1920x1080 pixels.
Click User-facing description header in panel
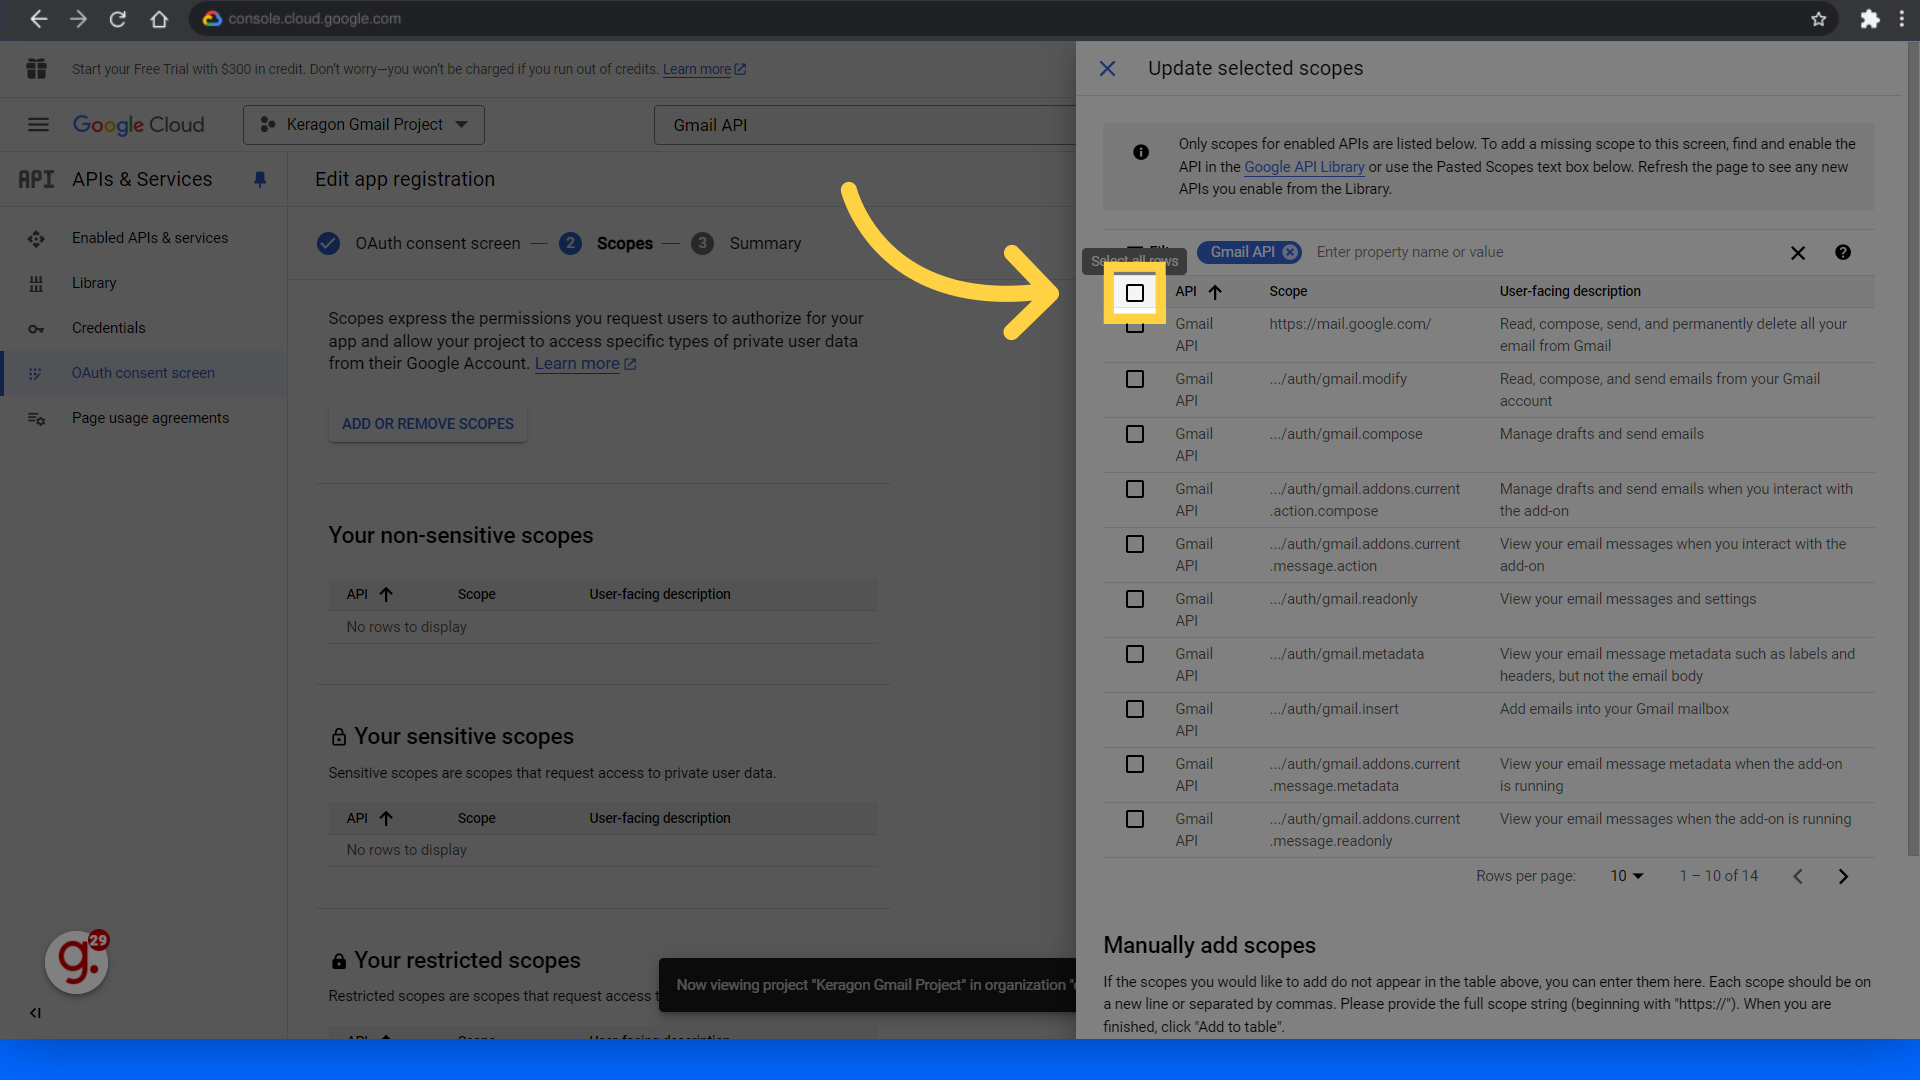pyautogui.click(x=1570, y=292)
